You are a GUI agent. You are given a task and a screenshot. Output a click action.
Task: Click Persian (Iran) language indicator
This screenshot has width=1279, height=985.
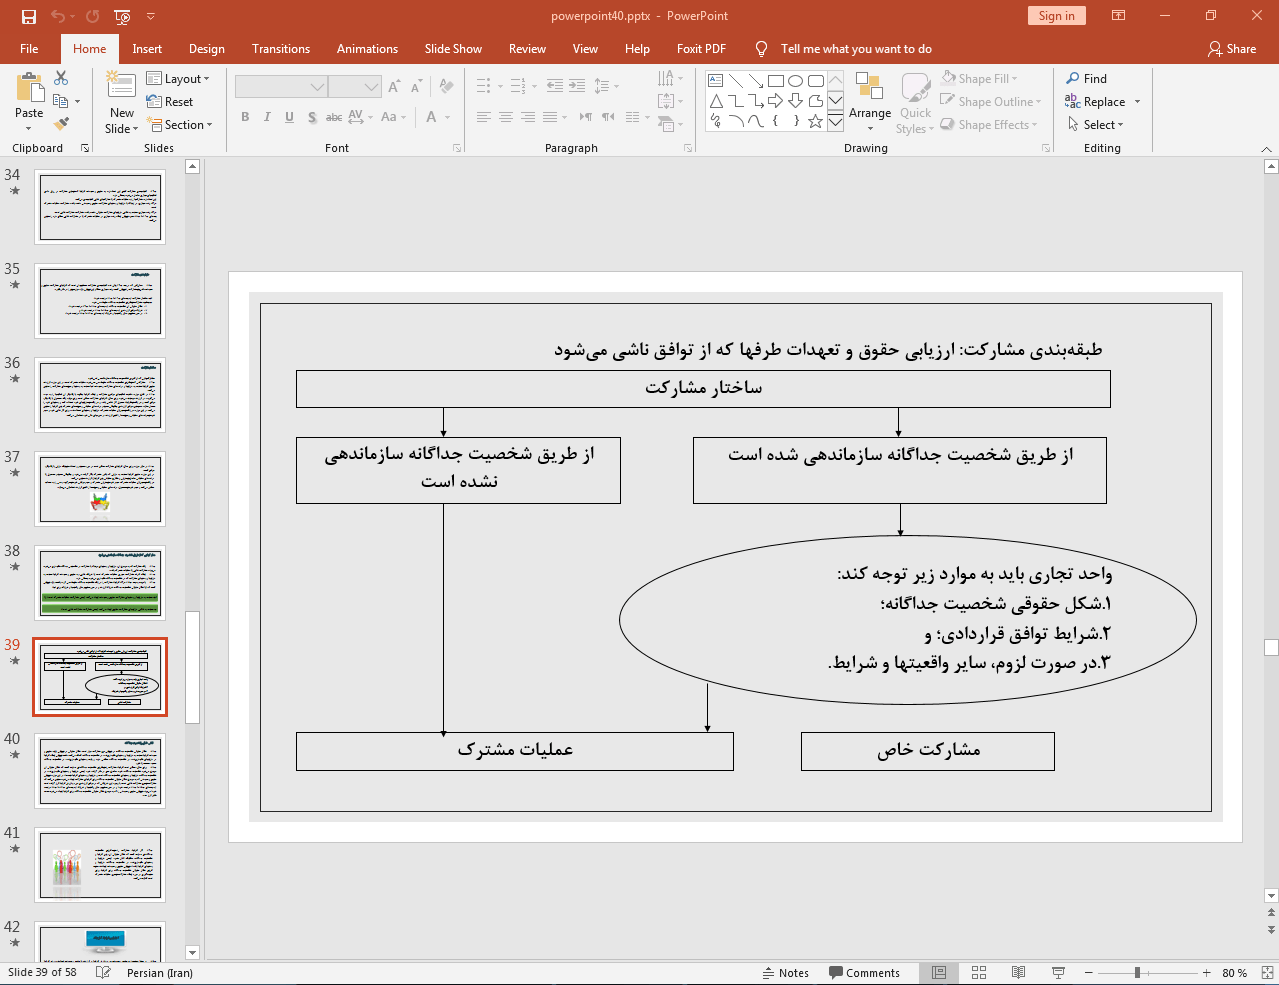pos(160,973)
